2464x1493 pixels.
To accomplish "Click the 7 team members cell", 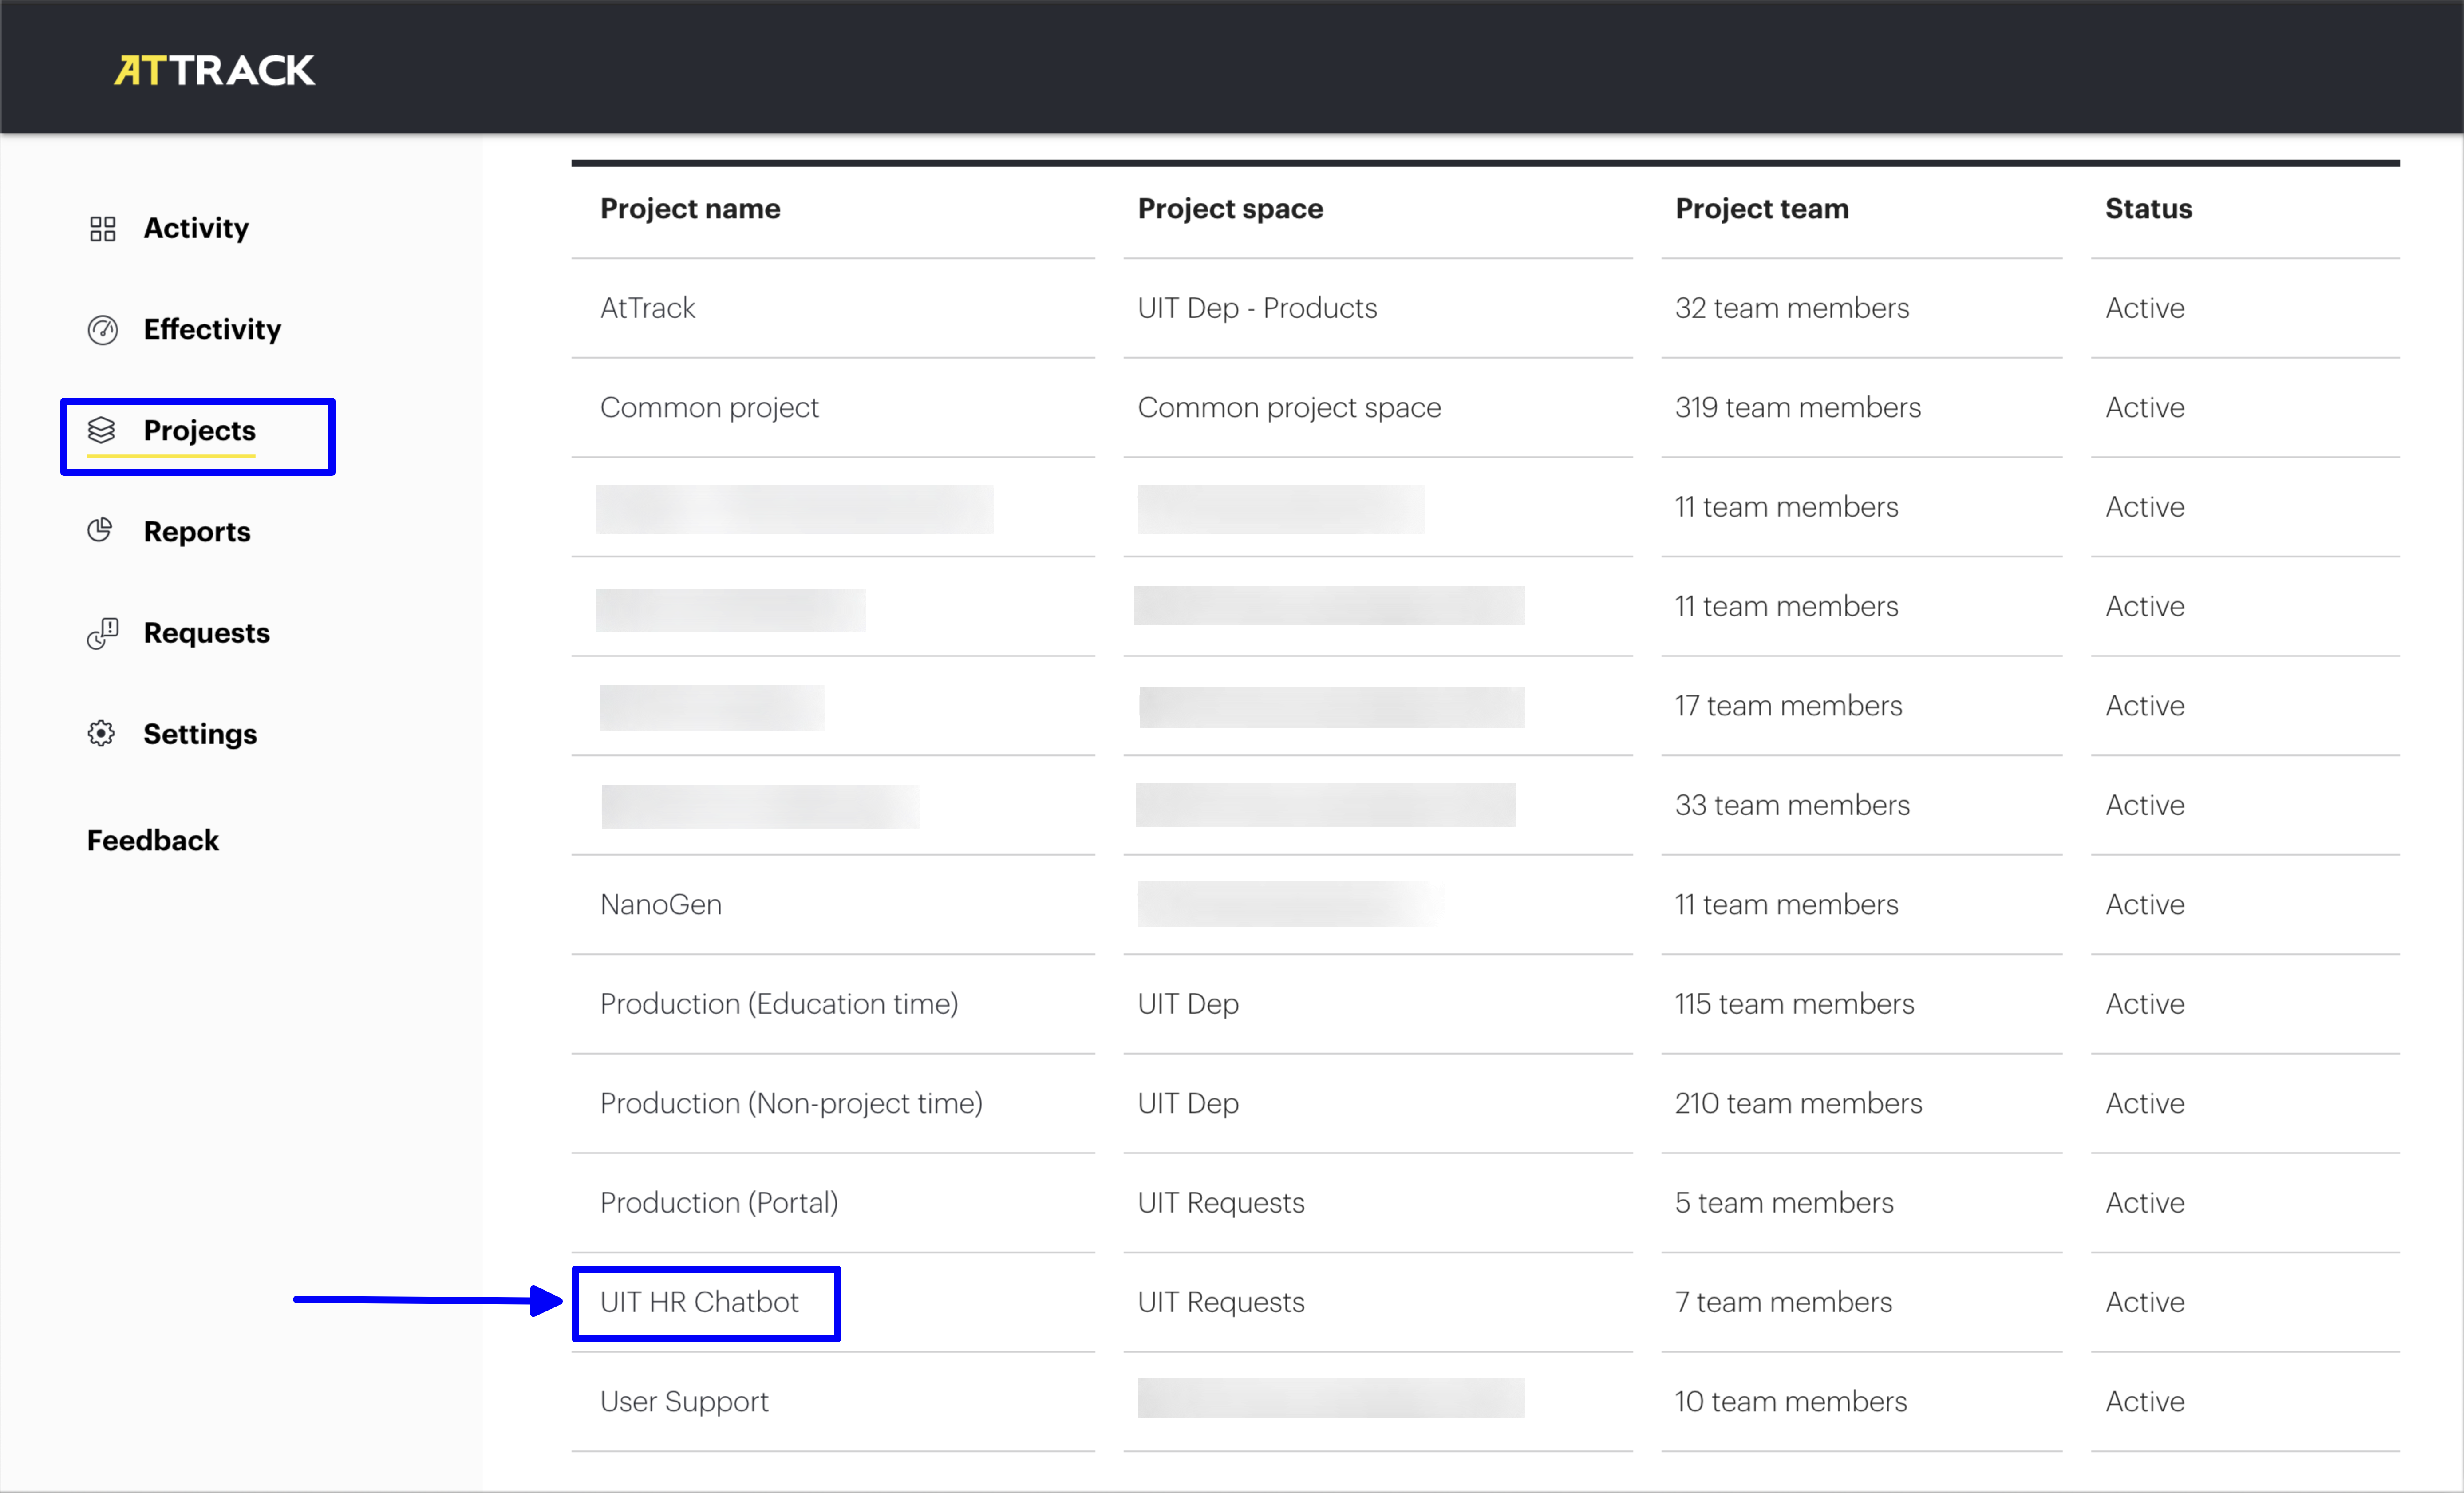I will point(1783,1302).
